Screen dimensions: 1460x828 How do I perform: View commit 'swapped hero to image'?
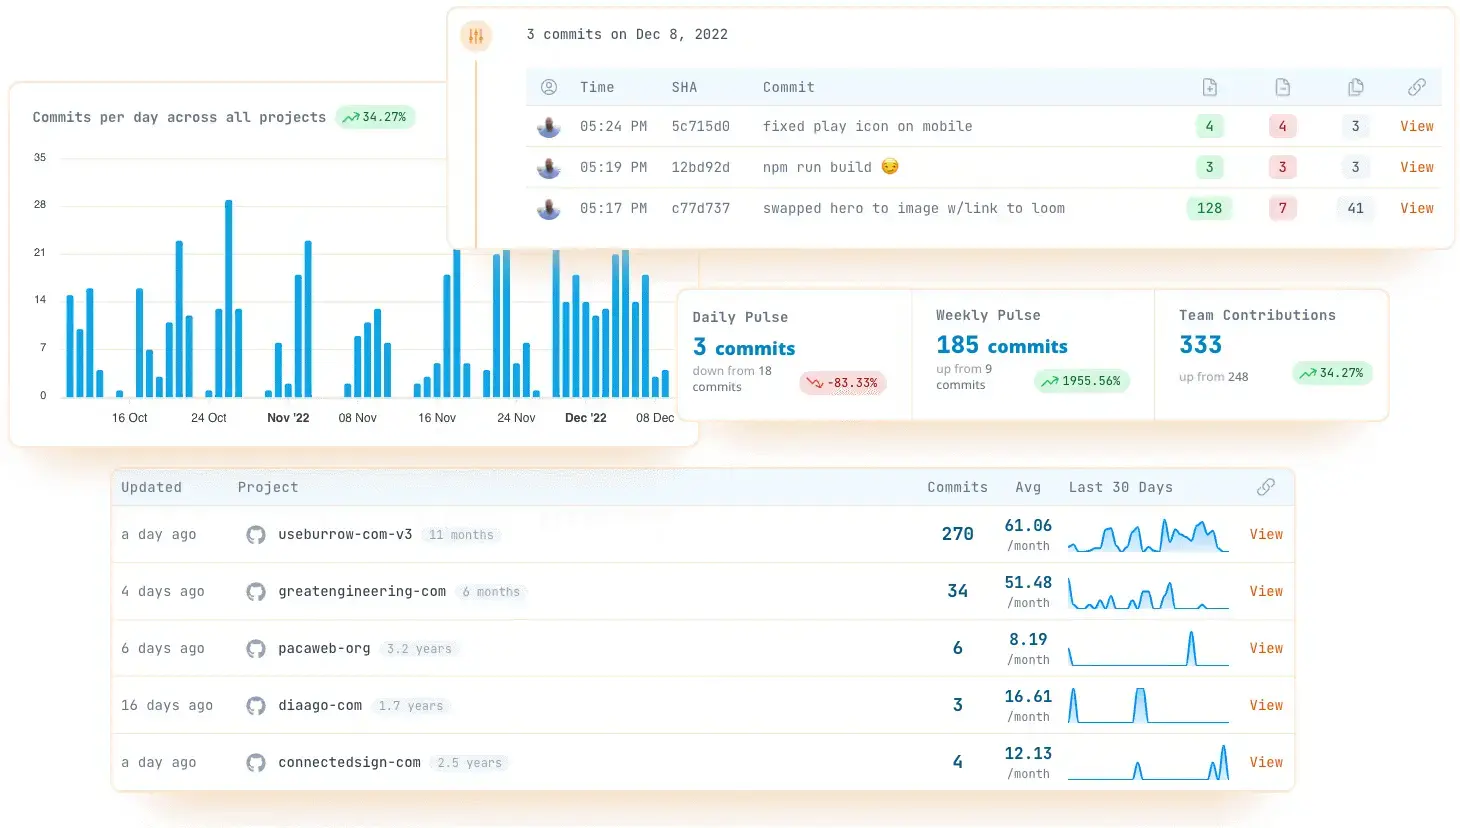pyautogui.click(x=1417, y=208)
